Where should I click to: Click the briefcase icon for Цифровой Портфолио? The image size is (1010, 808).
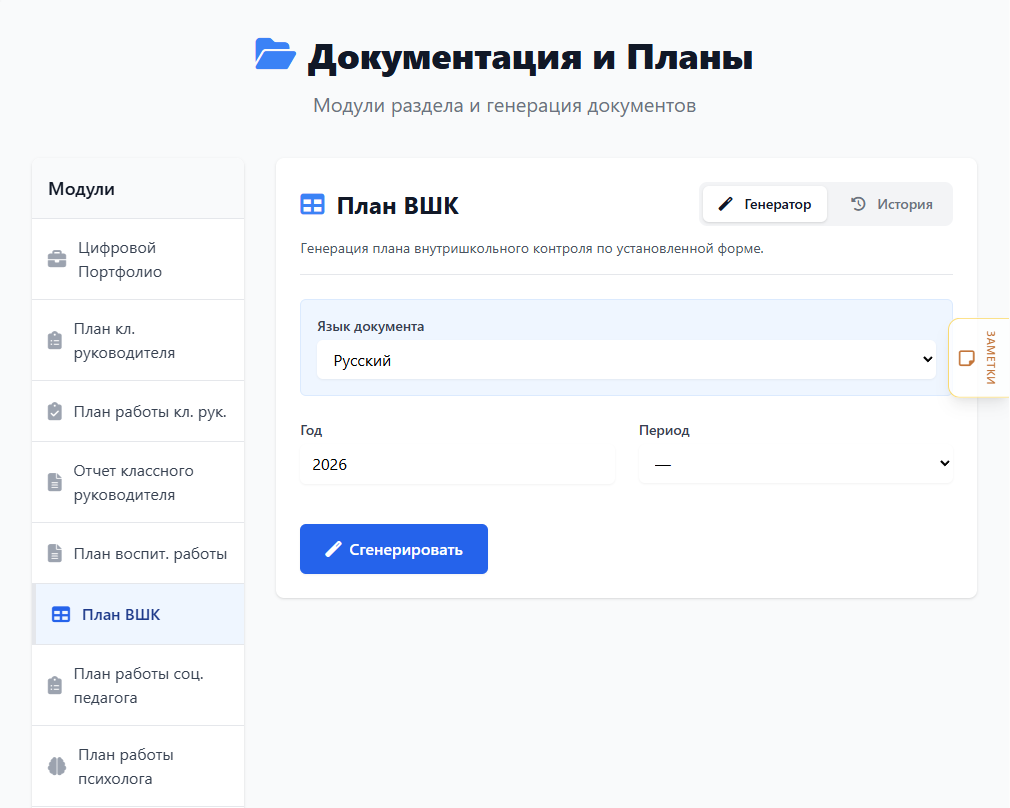point(57,259)
